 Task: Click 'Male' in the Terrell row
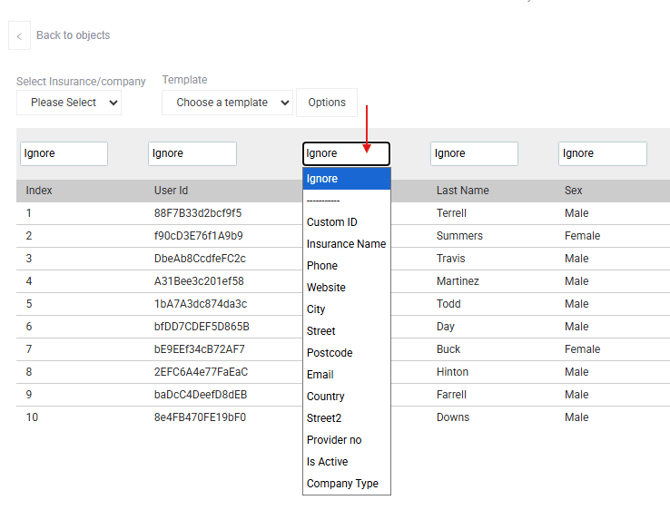pos(576,213)
